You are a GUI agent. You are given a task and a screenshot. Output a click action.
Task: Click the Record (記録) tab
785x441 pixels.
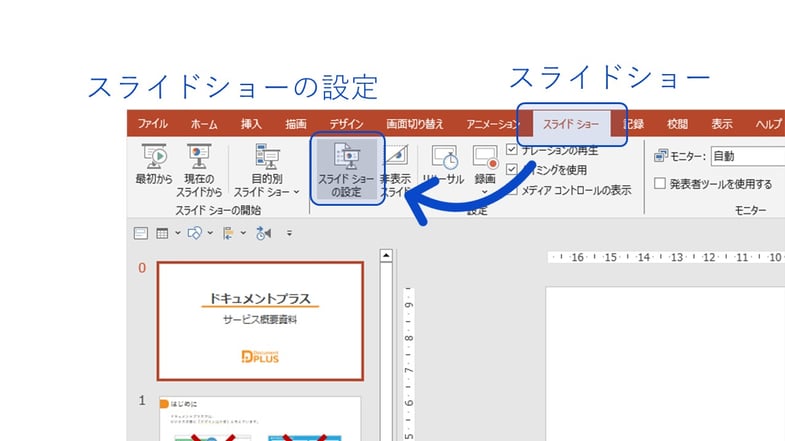[x=634, y=124]
